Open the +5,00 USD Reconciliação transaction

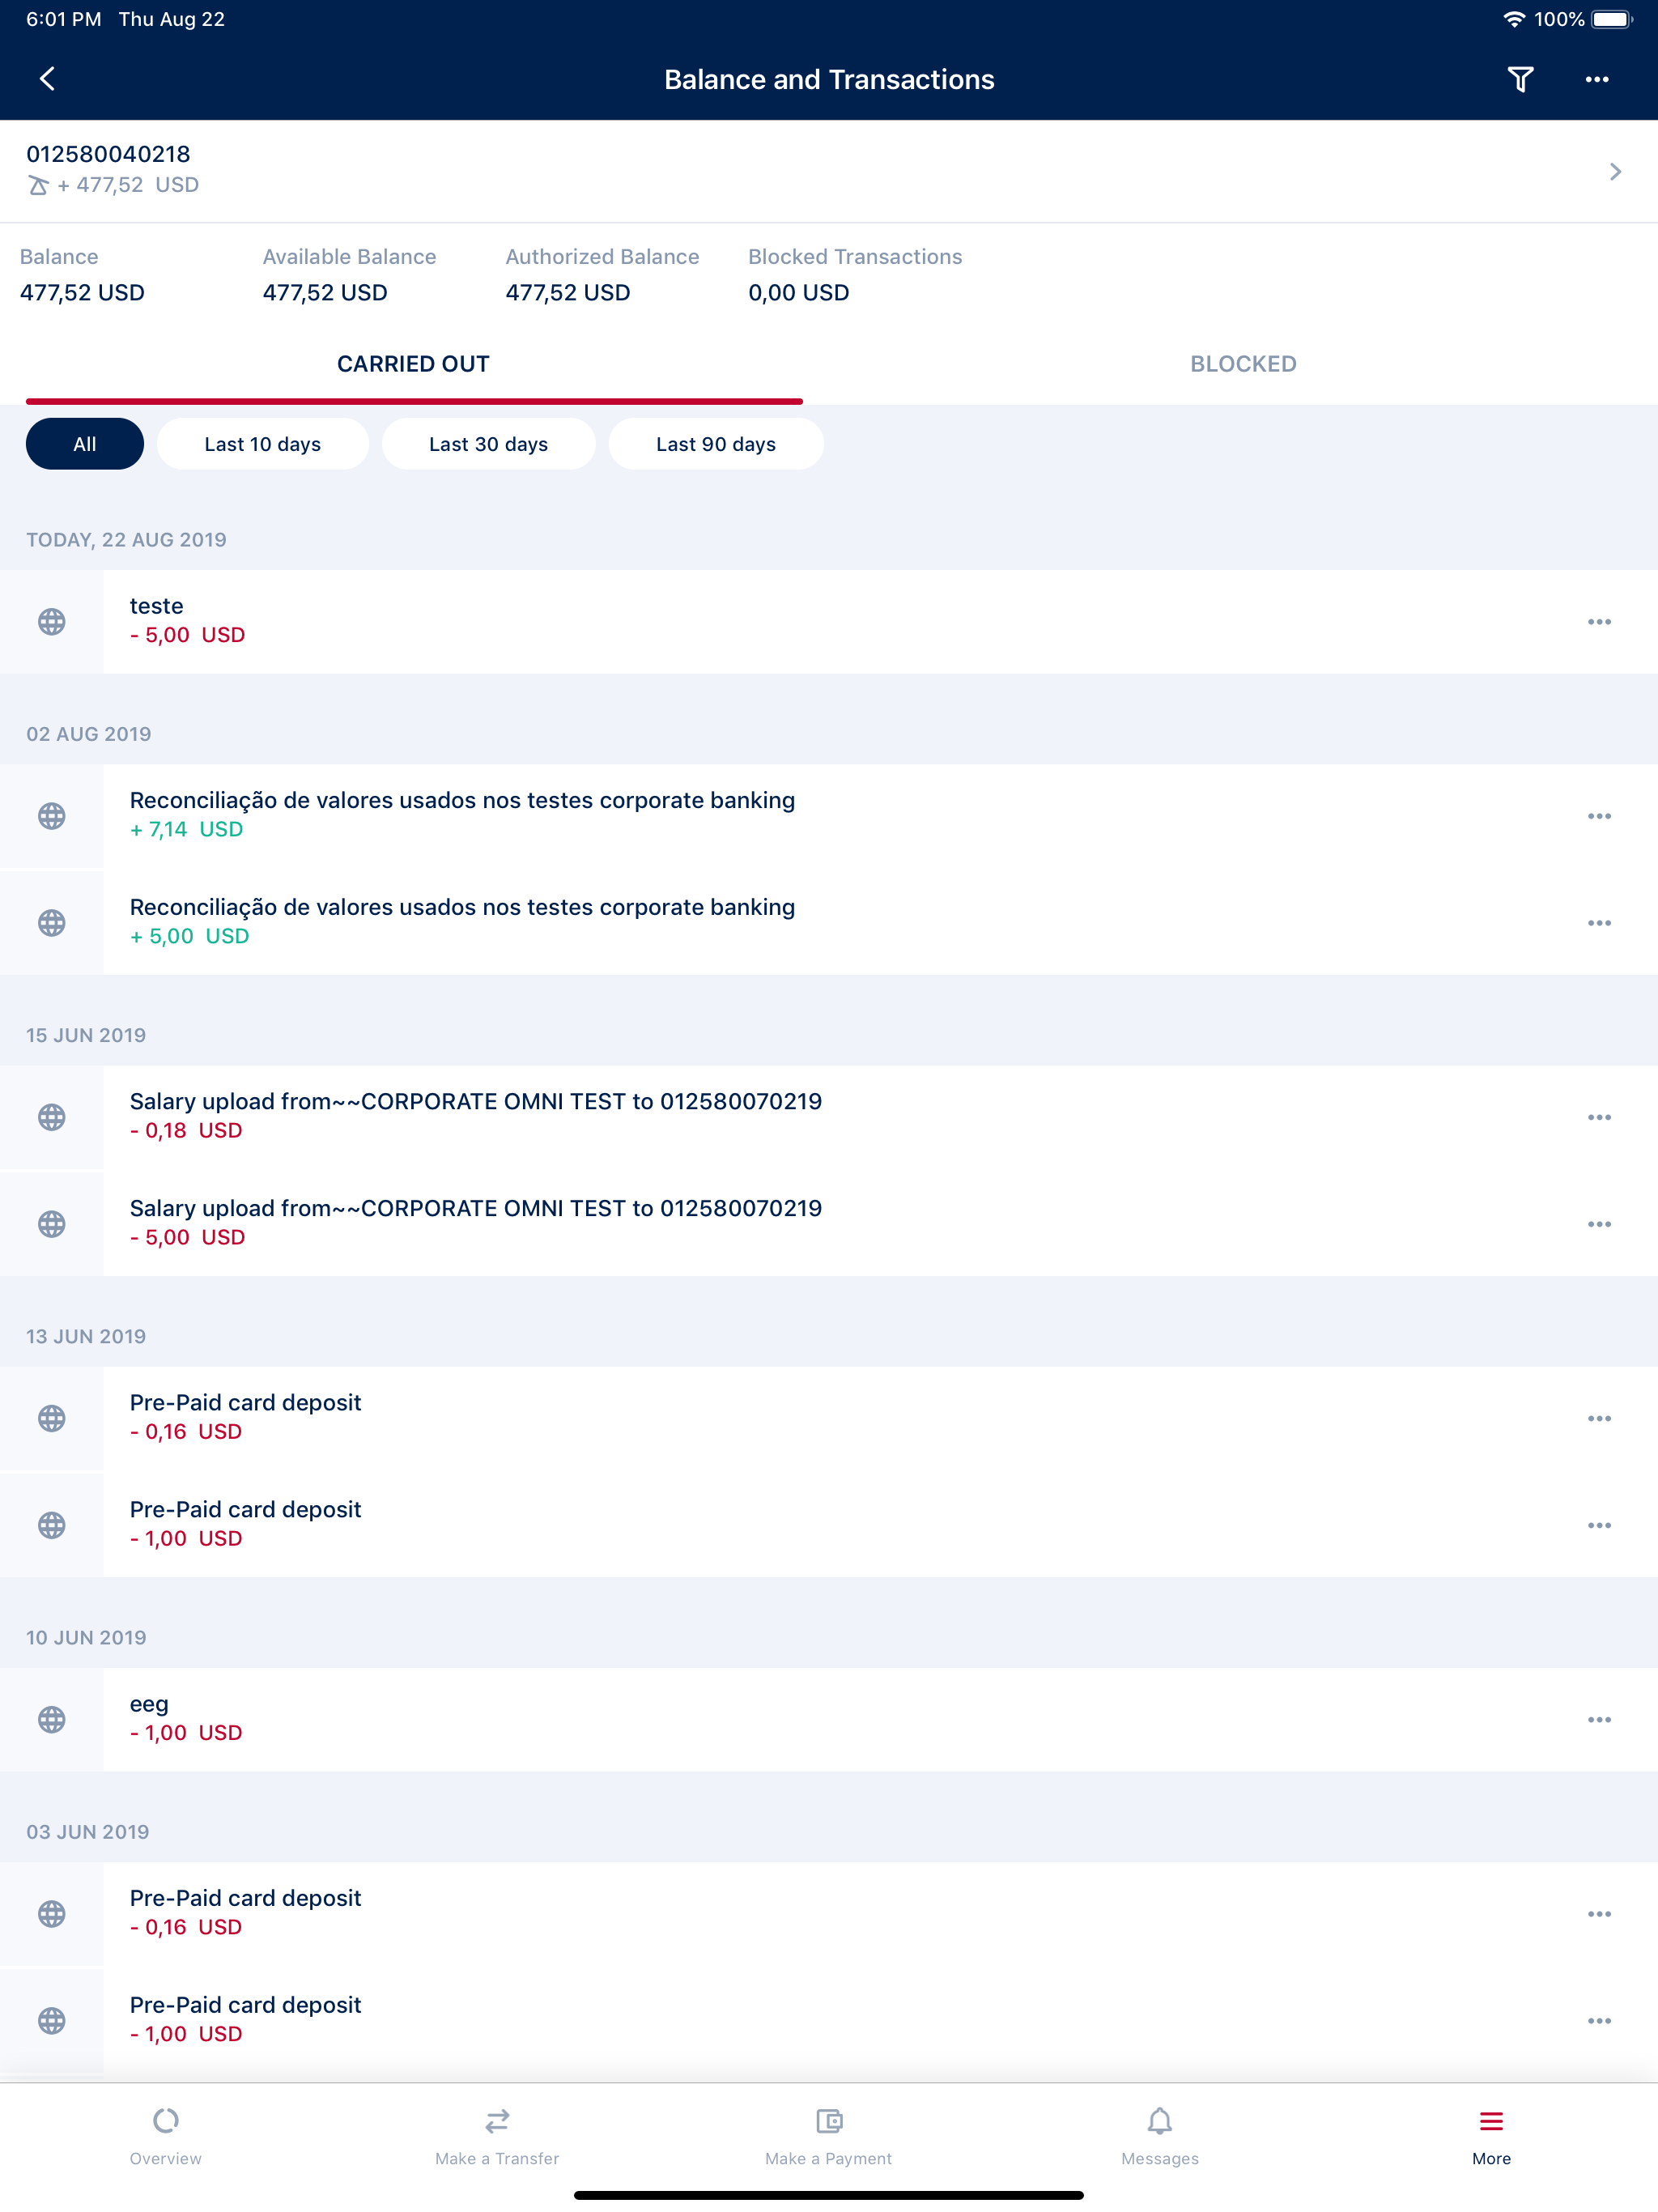(x=829, y=923)
